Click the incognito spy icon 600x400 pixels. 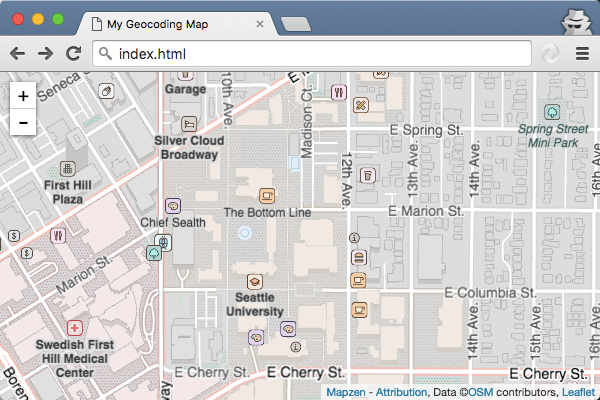[x=576, y=22]
